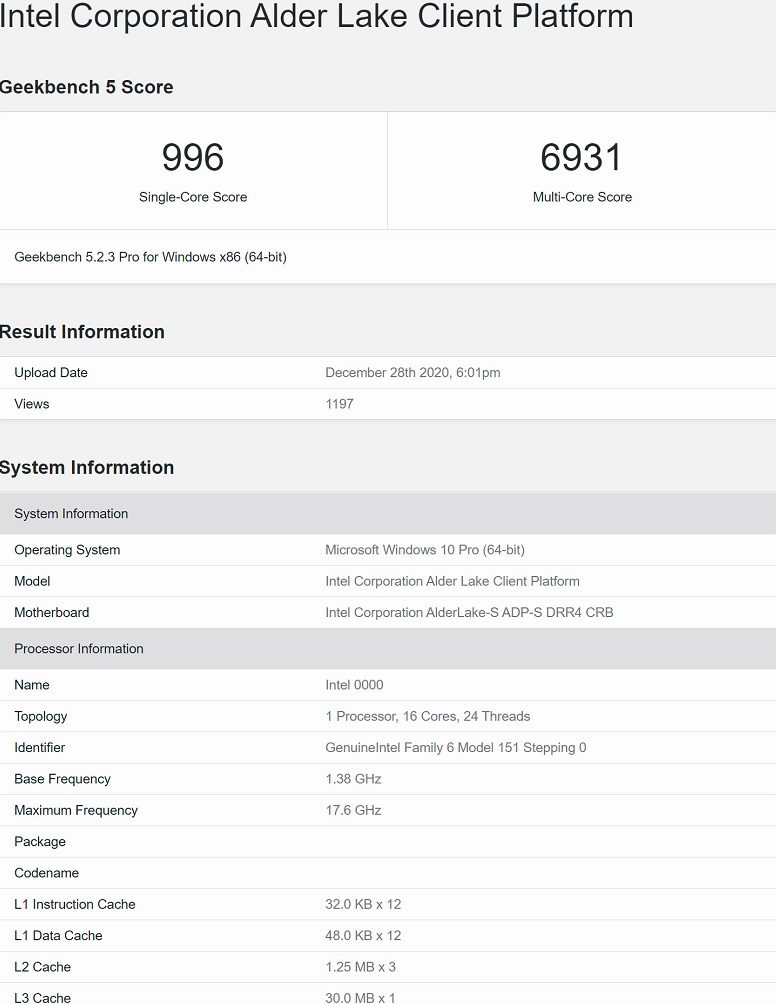Click the Topology label
The width and height of the screenshot is (776, 1004).
coord(40,717)
